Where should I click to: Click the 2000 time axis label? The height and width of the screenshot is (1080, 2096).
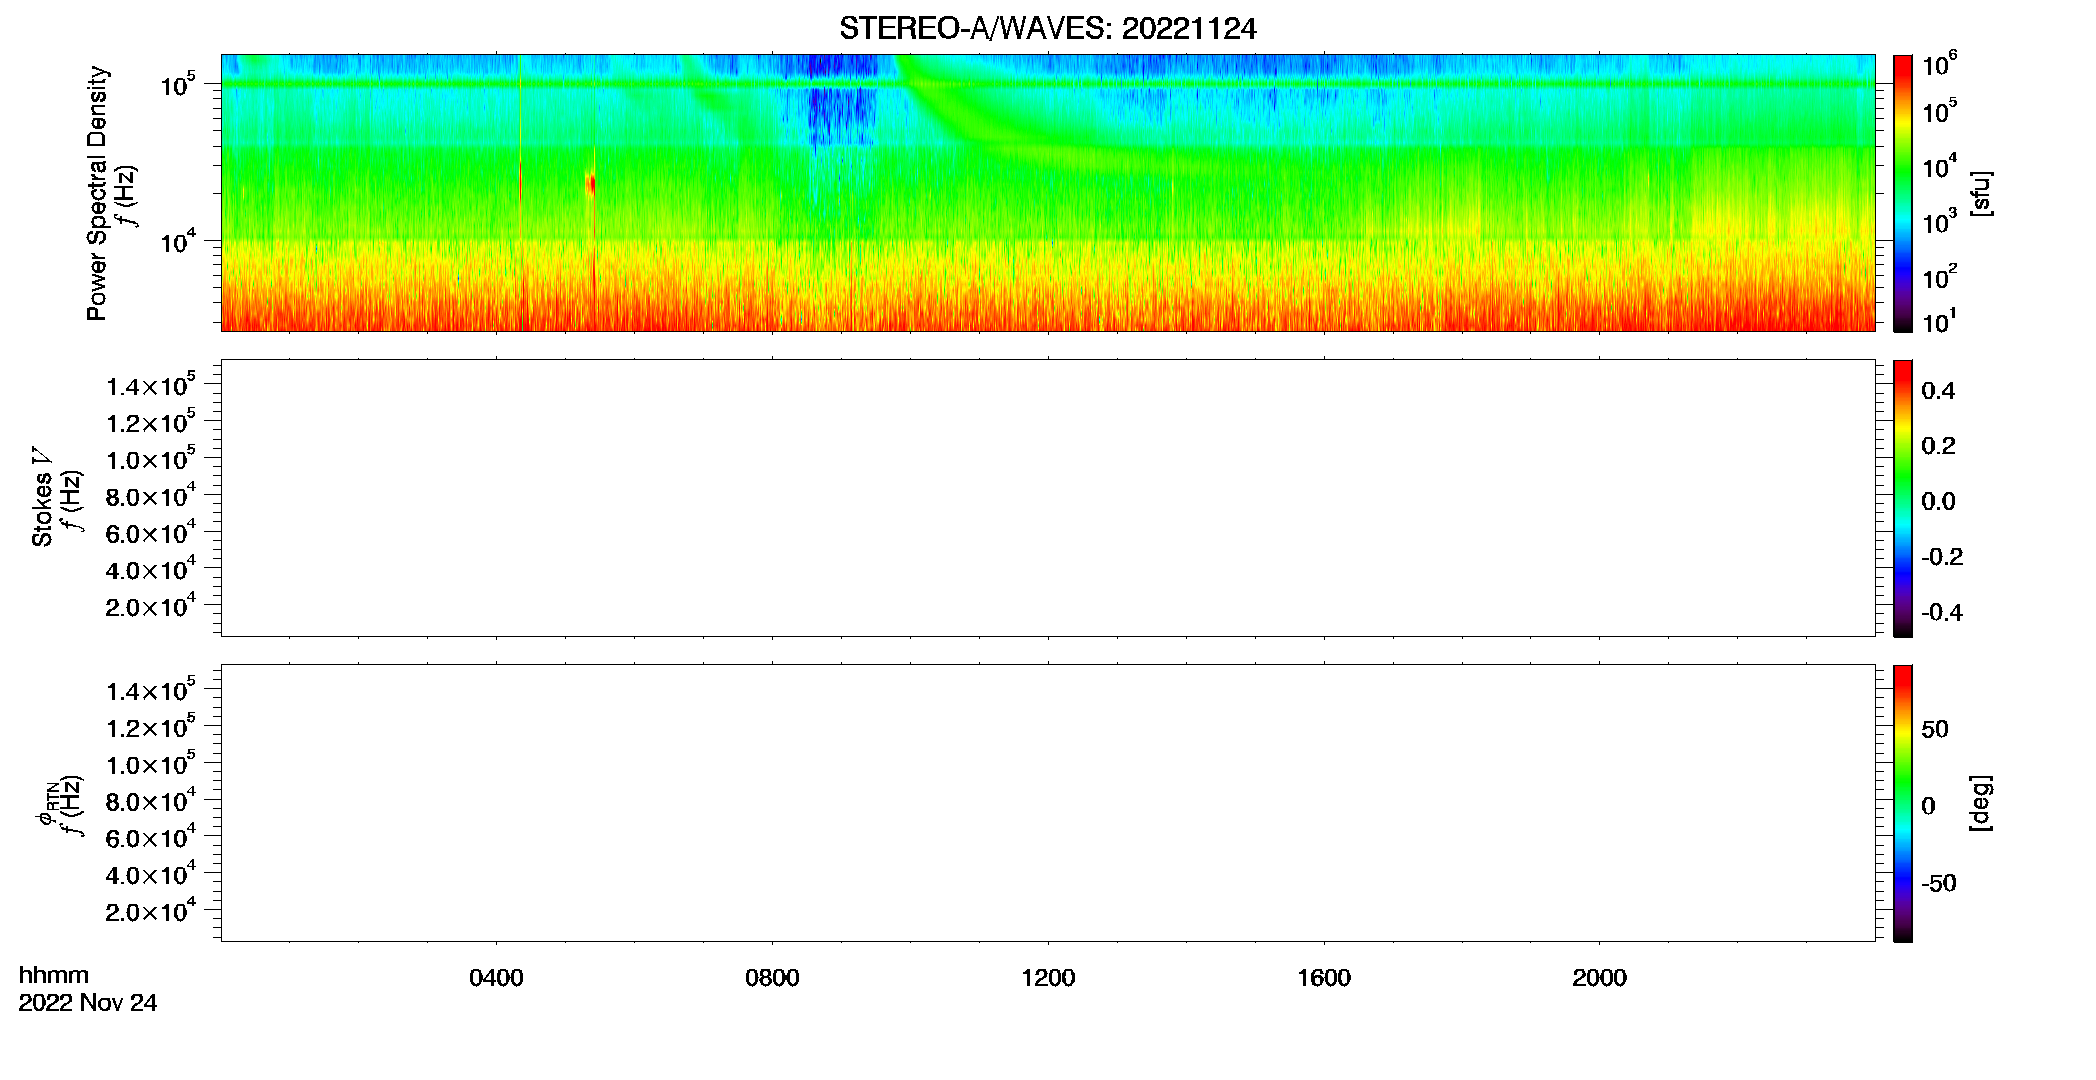pyautogui.click(x=1599, y=978)
